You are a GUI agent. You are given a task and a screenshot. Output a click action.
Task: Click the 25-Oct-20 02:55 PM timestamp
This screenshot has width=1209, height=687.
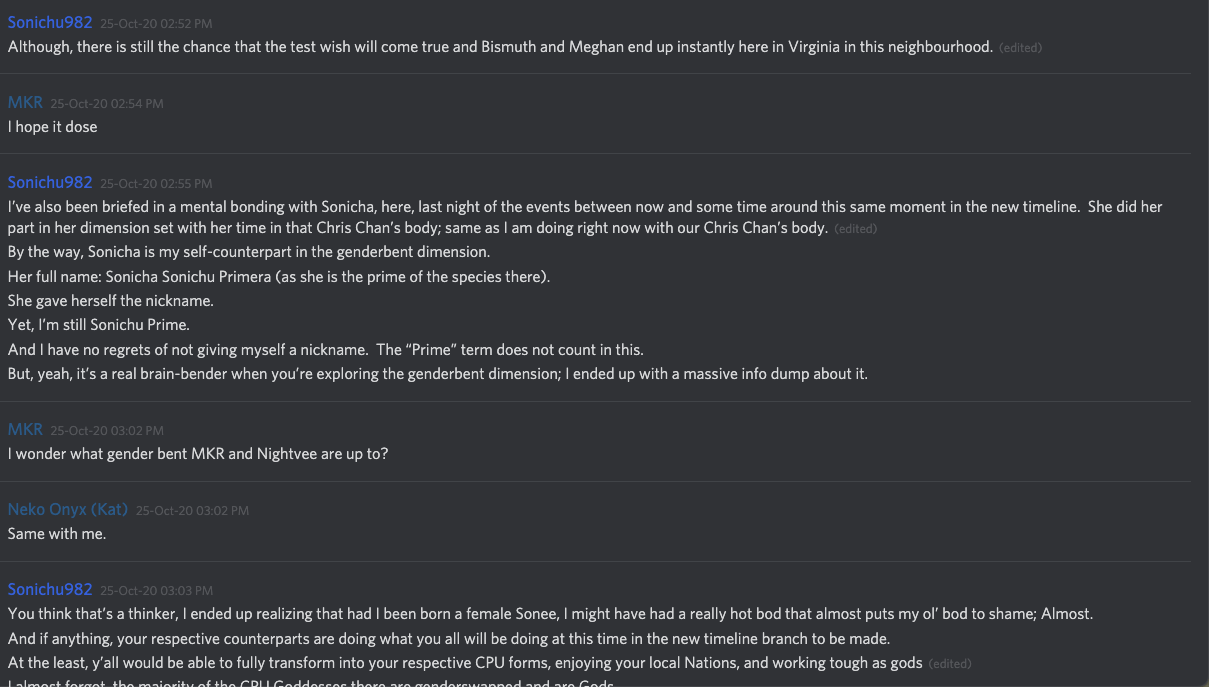click(156, 183)
